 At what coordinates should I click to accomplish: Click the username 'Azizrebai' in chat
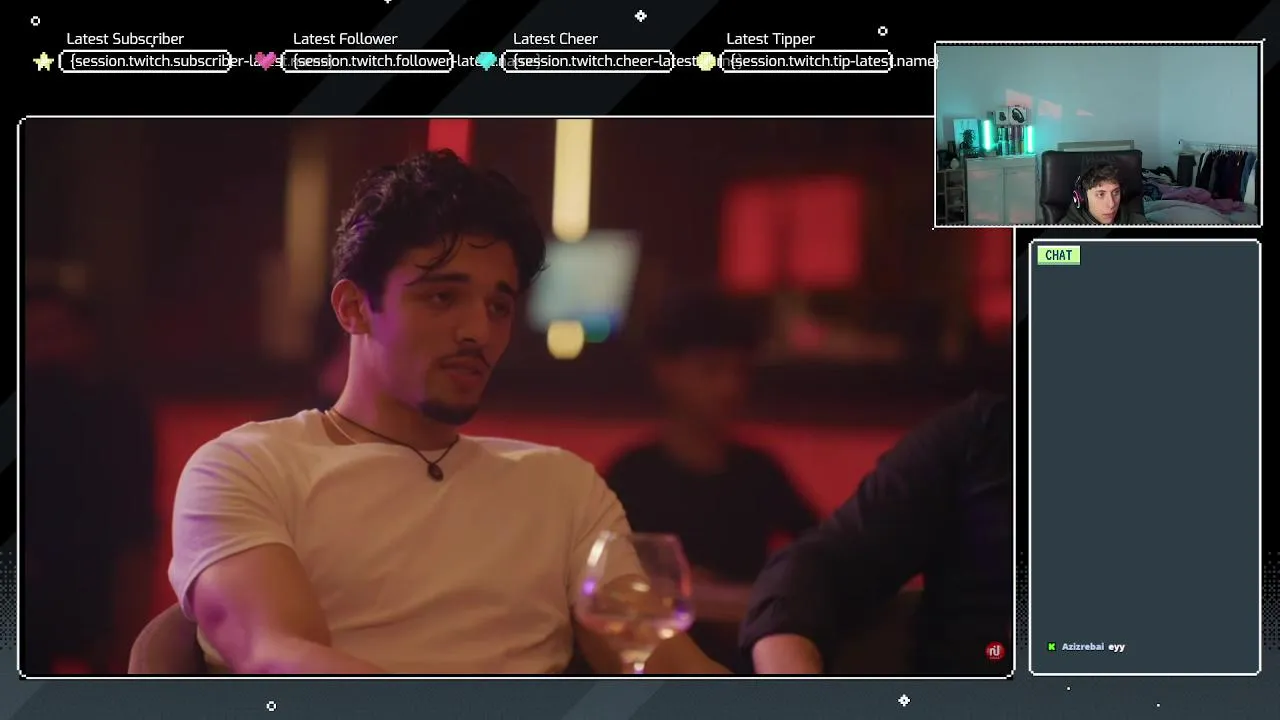coord(1083,647)
